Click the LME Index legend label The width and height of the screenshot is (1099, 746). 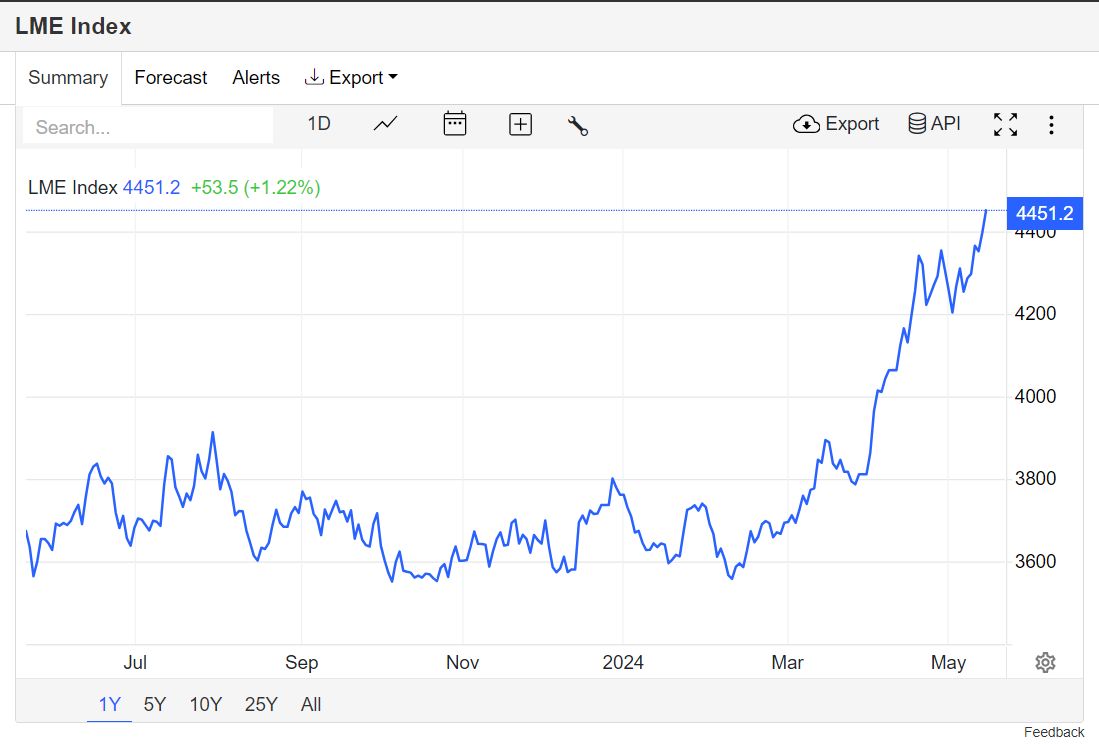tap(73, 187)
